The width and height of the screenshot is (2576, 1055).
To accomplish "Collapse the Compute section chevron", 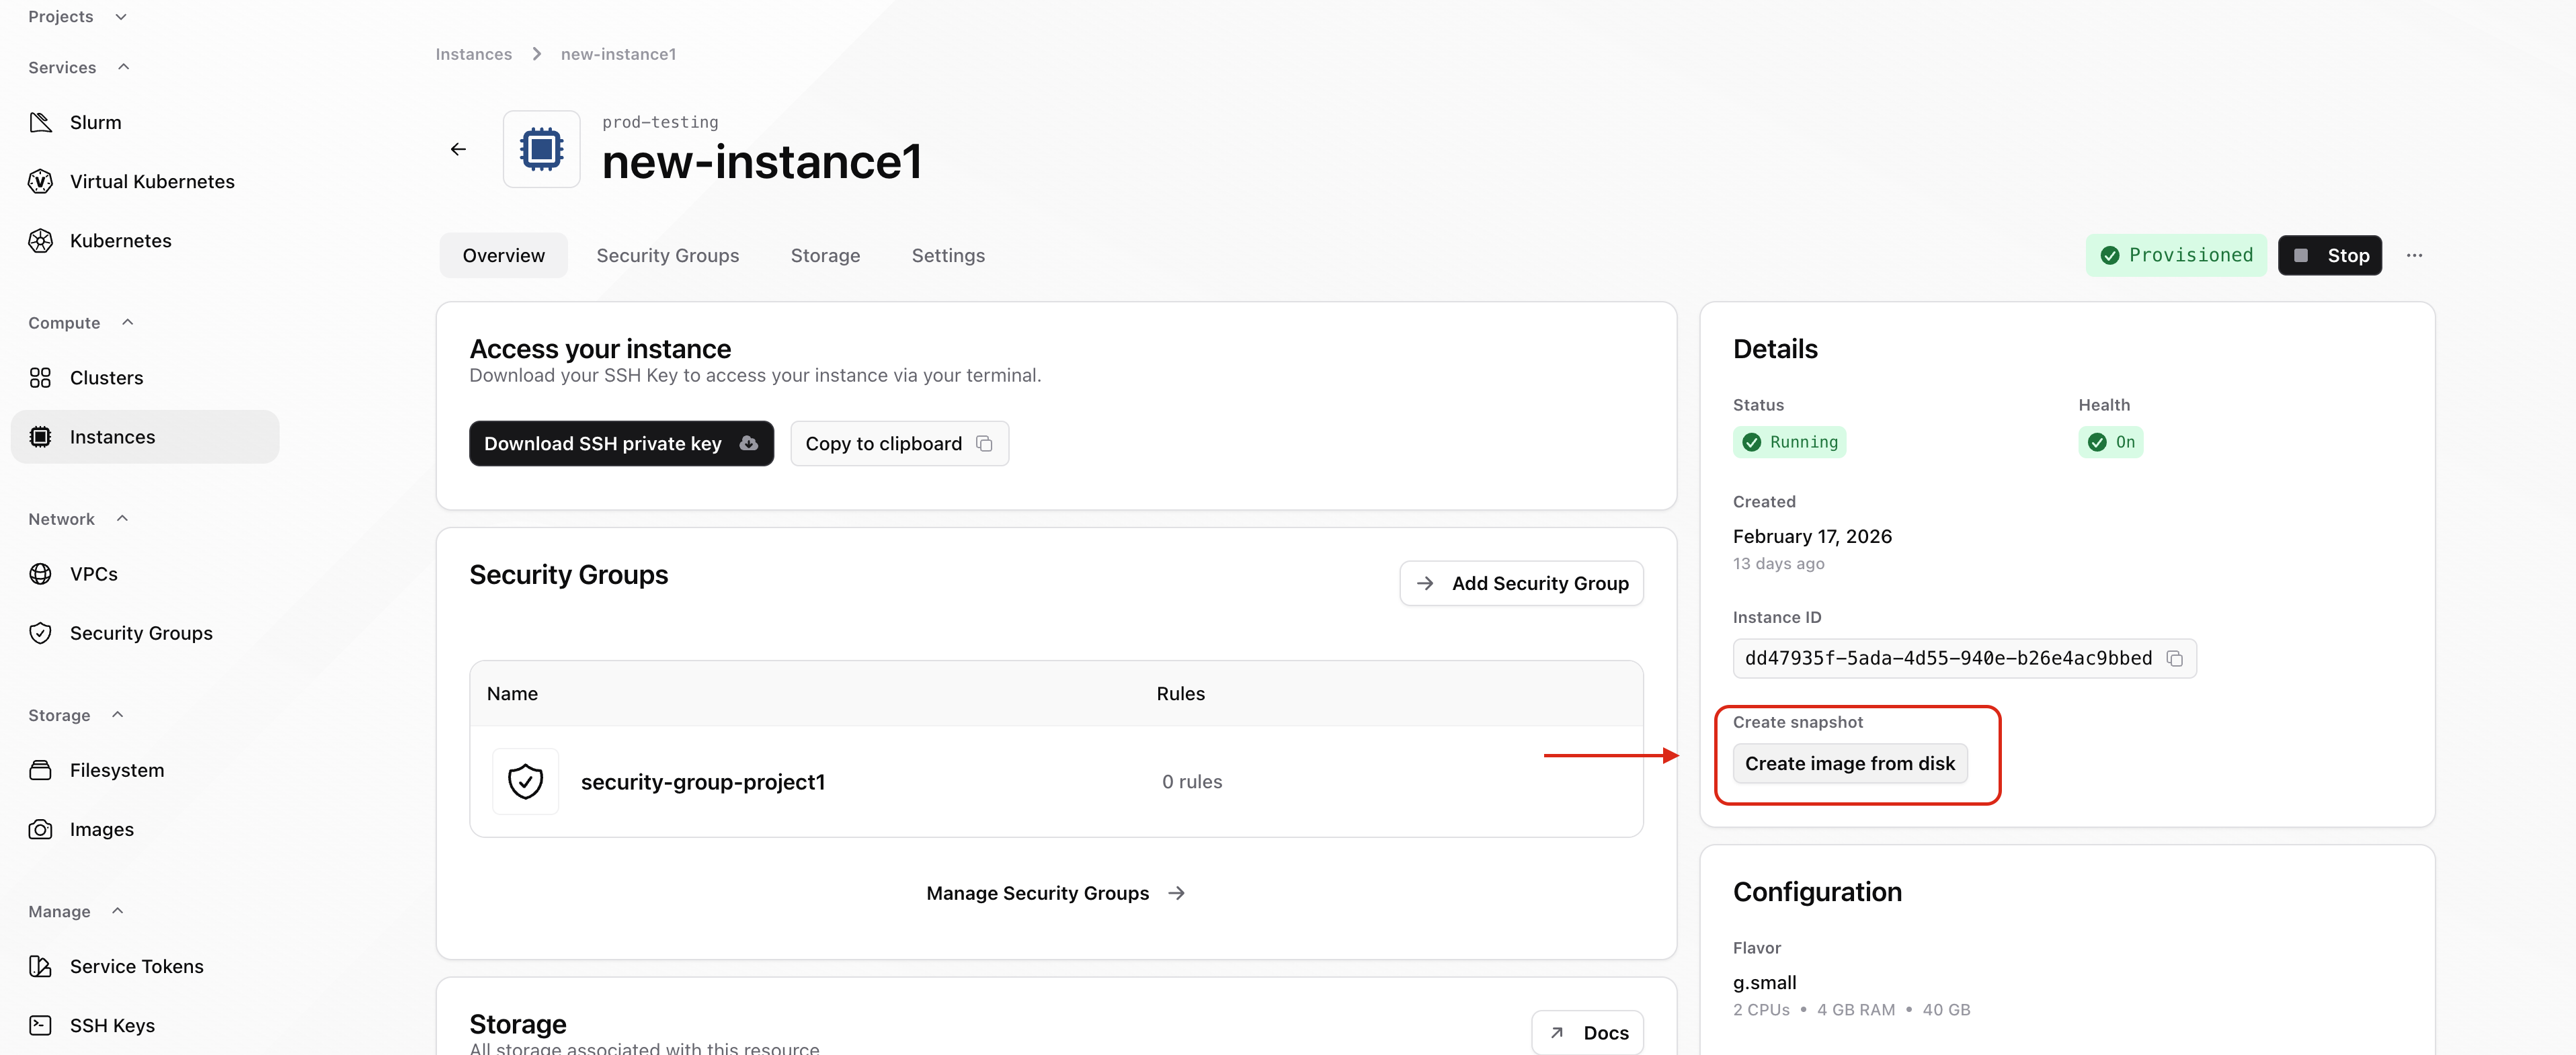I will click(127, 322).
